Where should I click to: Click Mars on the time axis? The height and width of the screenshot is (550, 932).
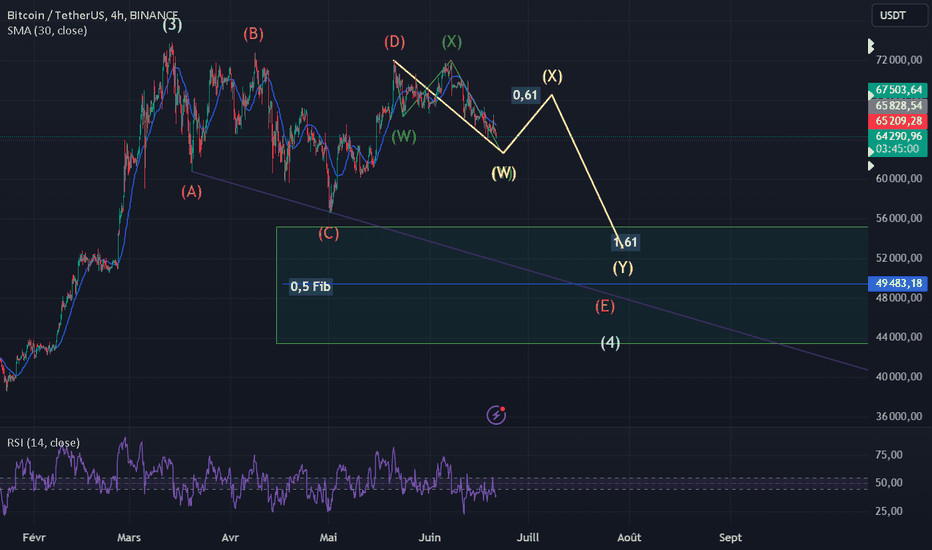(129, 538)
